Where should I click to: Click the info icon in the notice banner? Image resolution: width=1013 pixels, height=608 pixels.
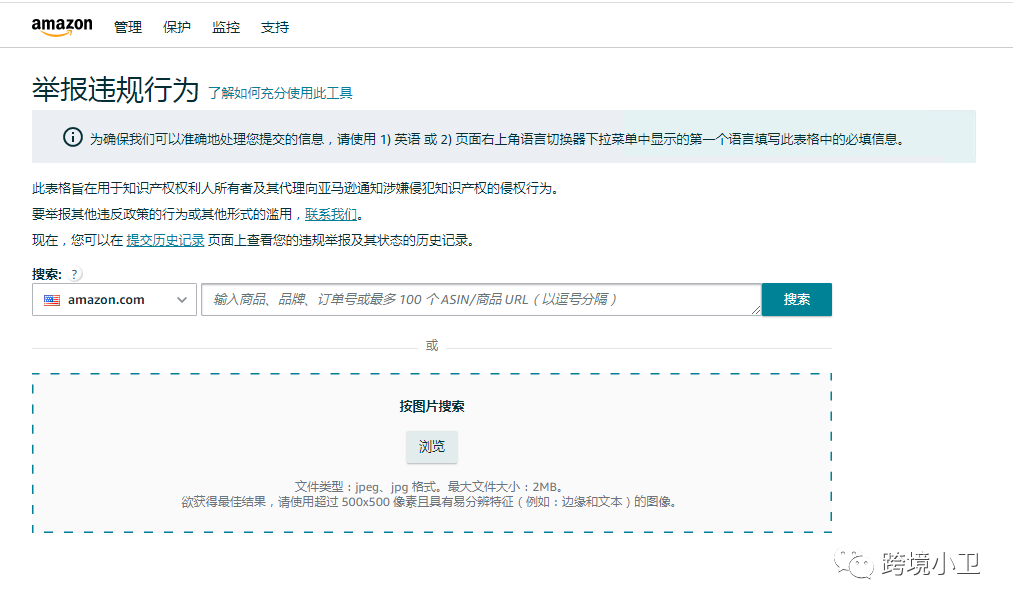(72, 137)
